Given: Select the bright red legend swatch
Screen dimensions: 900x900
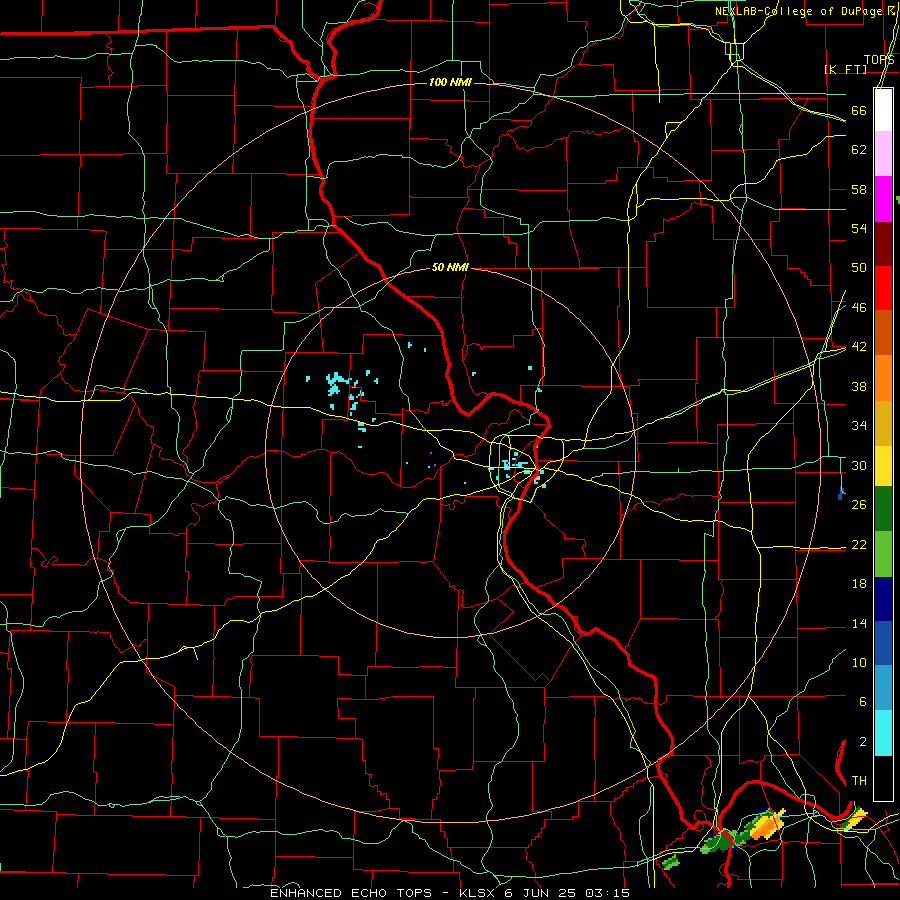Looking at the screenshot, I should (883, 289).
